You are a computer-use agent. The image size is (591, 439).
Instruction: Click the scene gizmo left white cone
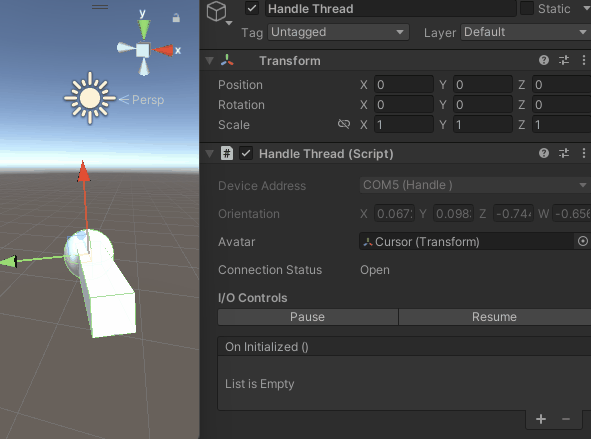click(126, 48)
